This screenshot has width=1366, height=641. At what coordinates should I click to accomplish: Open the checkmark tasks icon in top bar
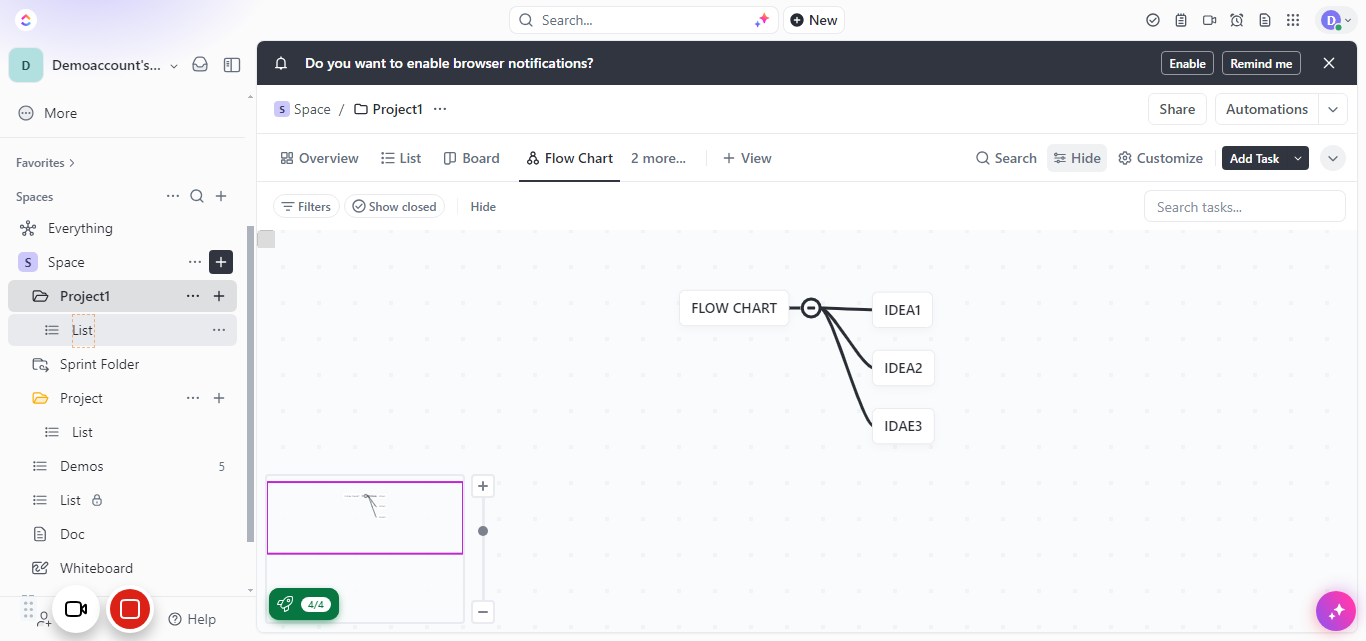[1153, 20]
